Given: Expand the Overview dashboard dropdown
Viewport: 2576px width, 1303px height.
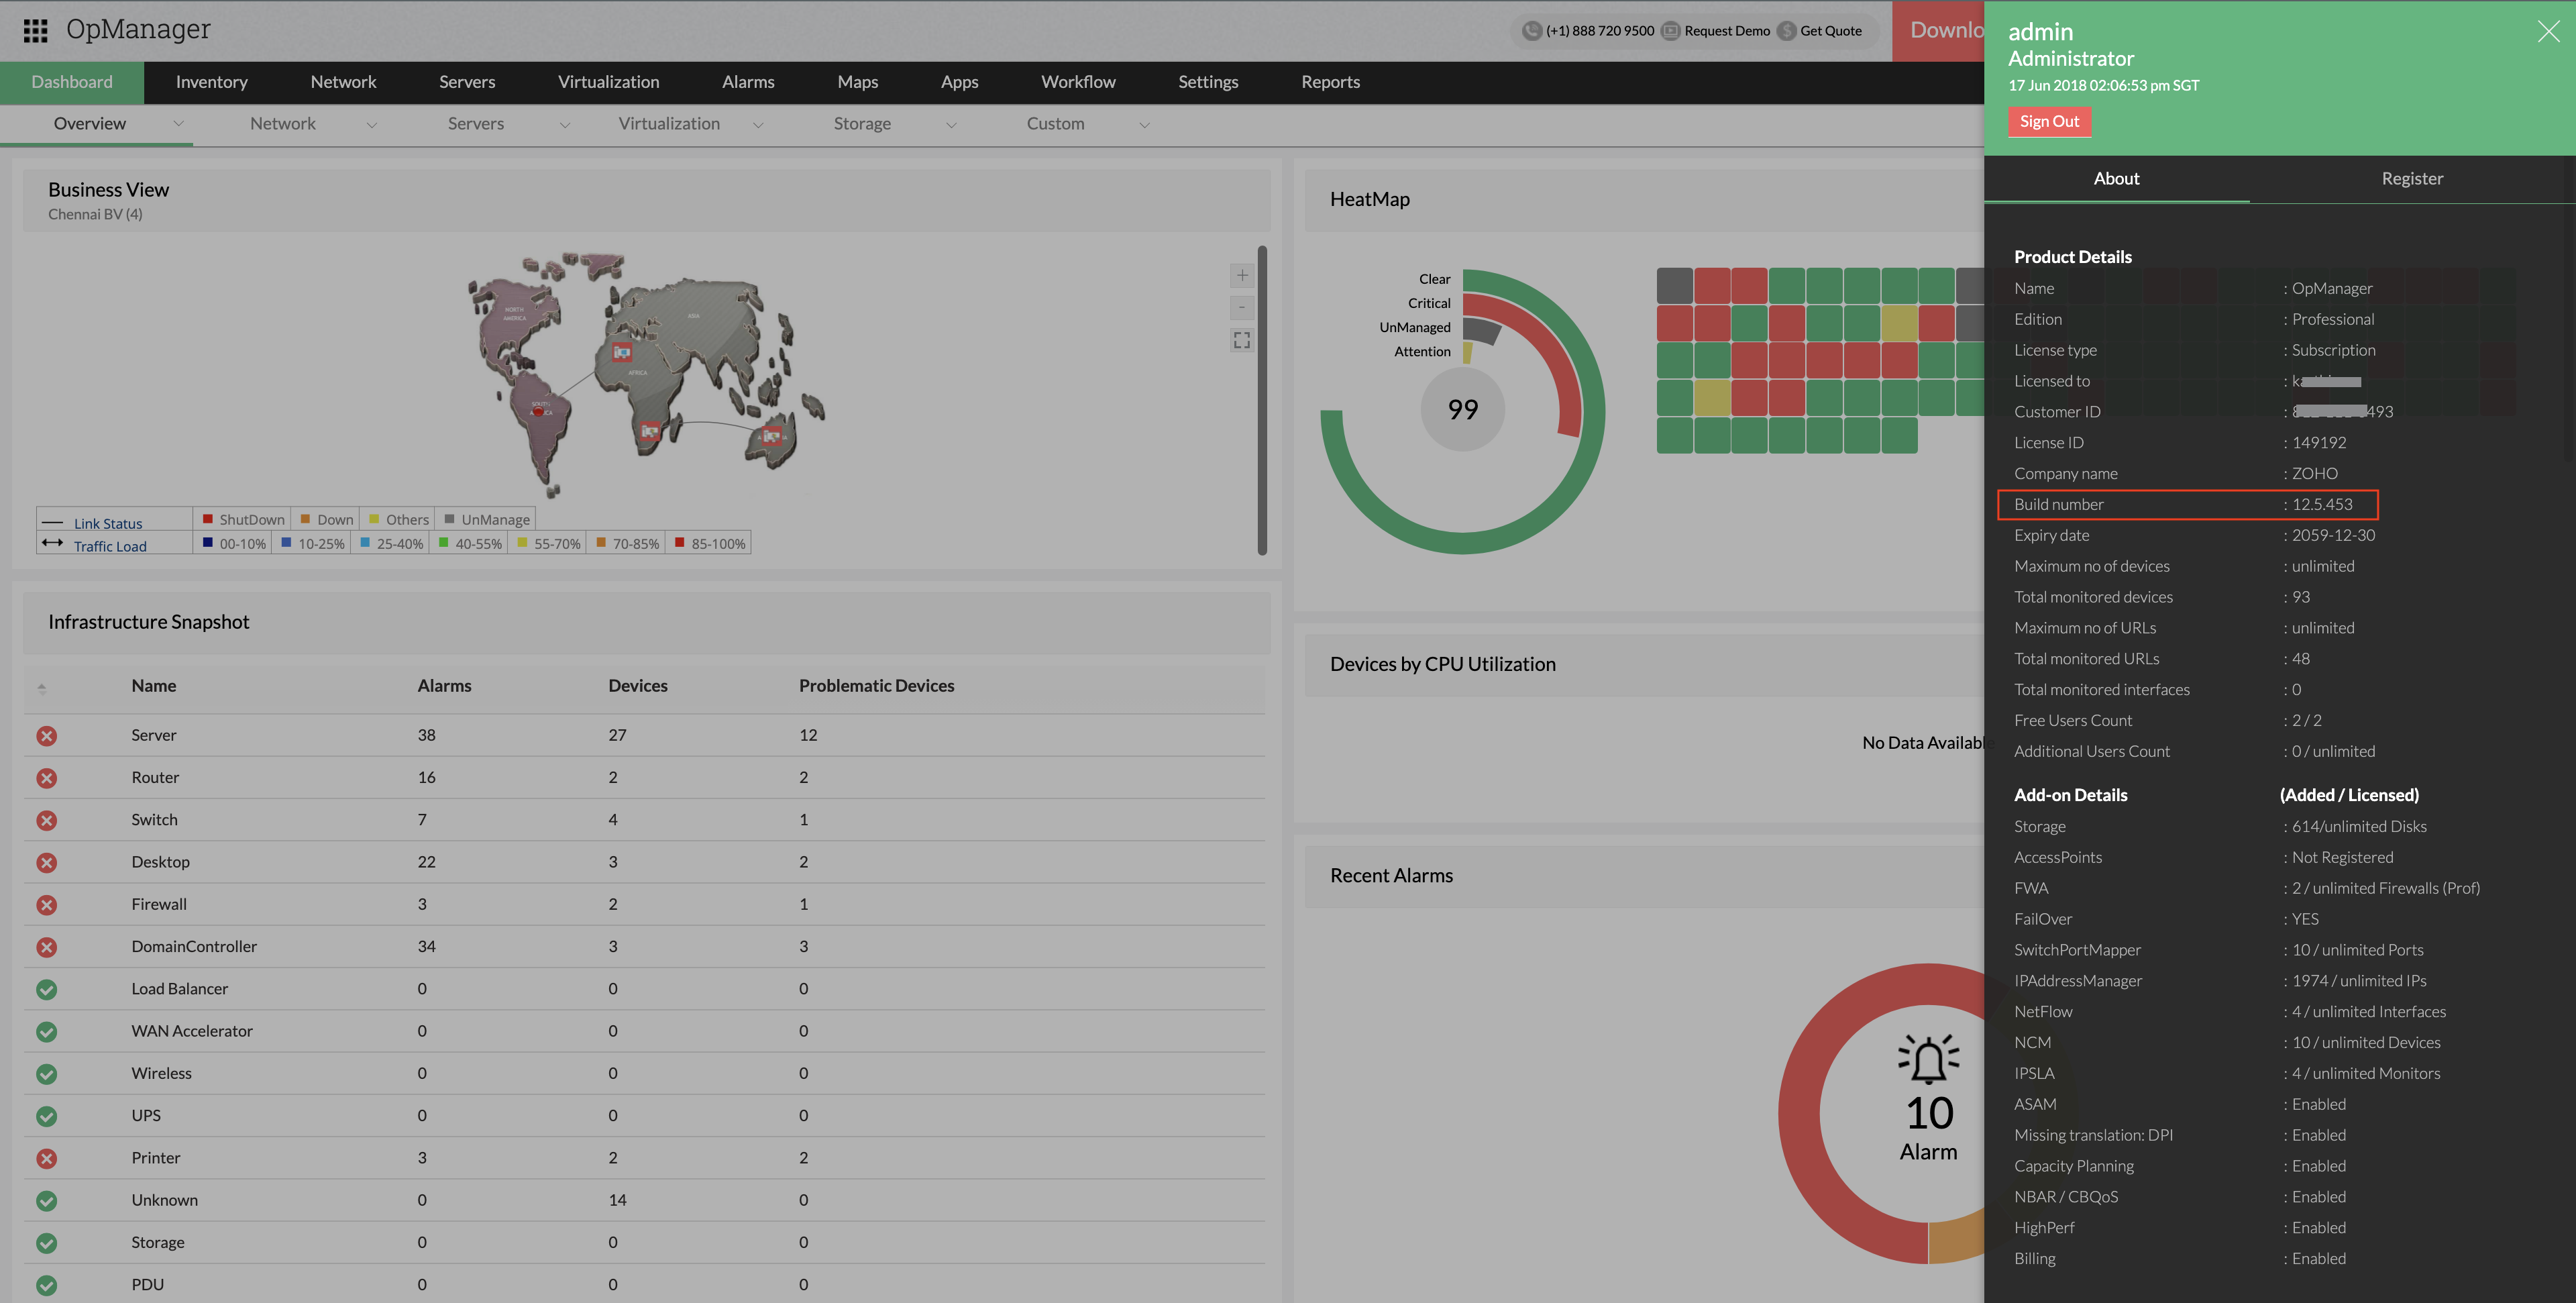Looking at the screenshot, I should coord(179,124).
